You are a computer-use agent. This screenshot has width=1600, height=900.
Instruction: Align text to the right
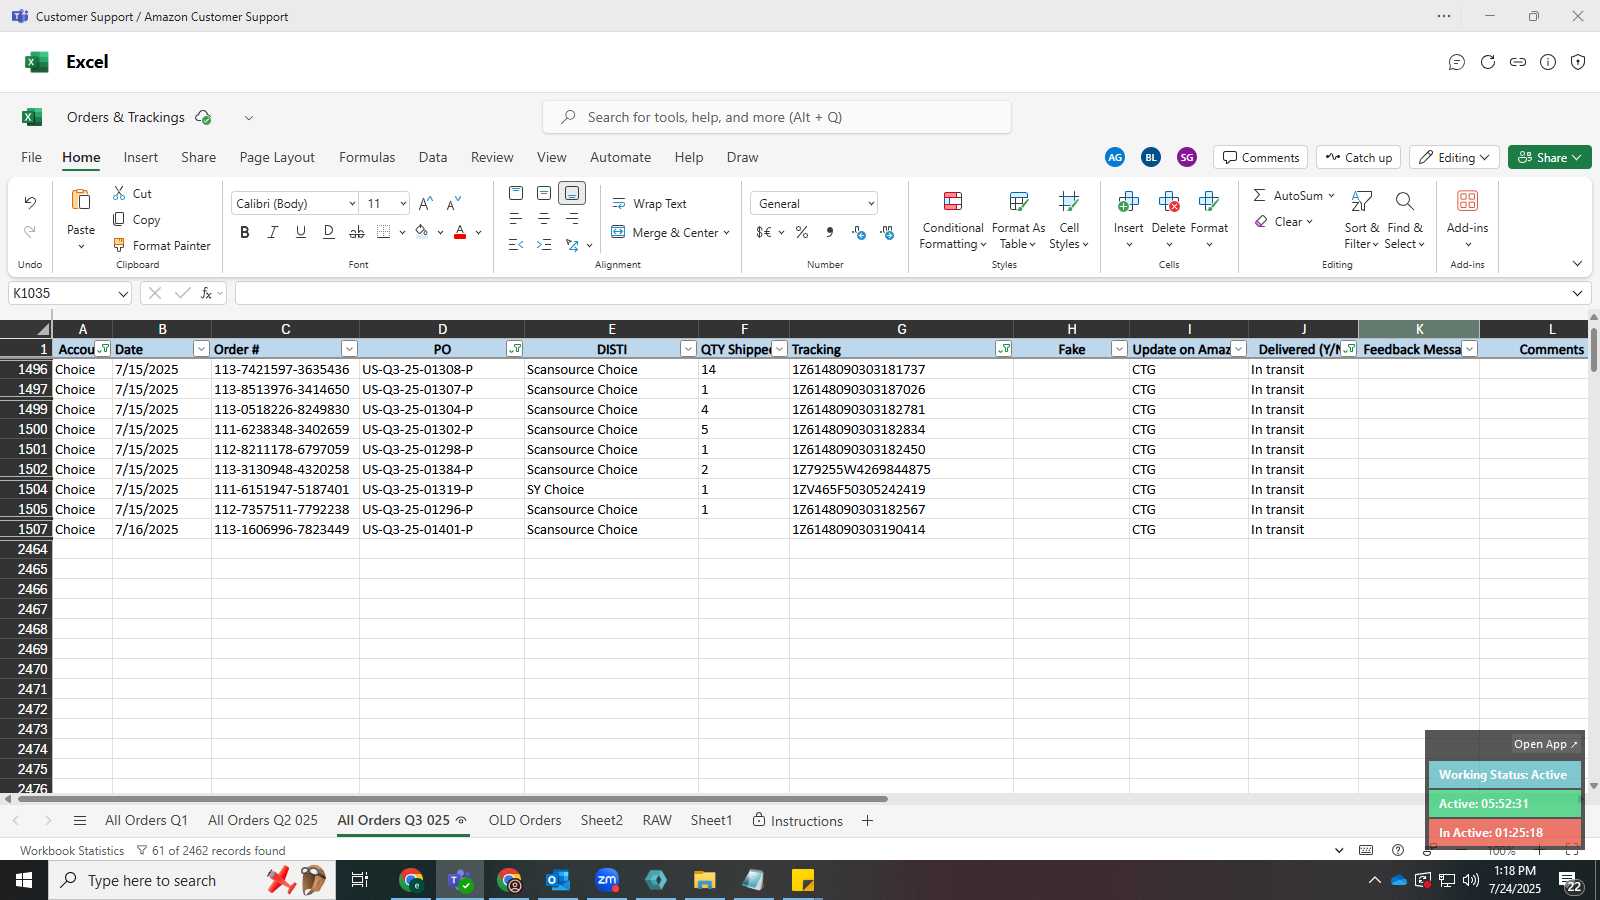pos(572,219)
